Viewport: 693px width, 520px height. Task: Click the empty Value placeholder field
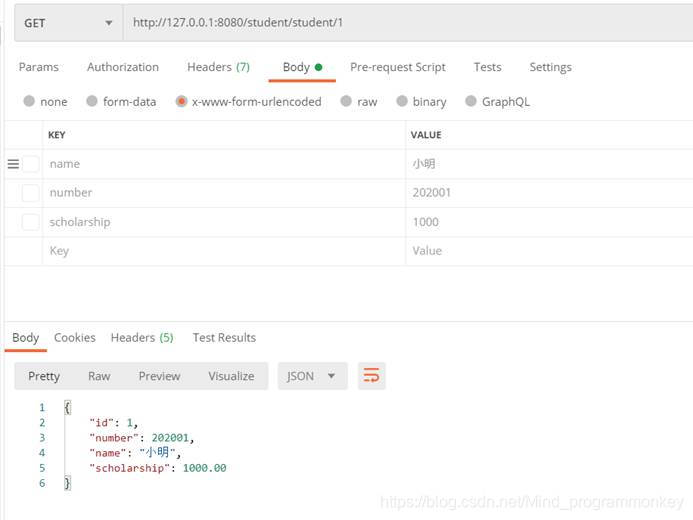[x=549, y=251]
